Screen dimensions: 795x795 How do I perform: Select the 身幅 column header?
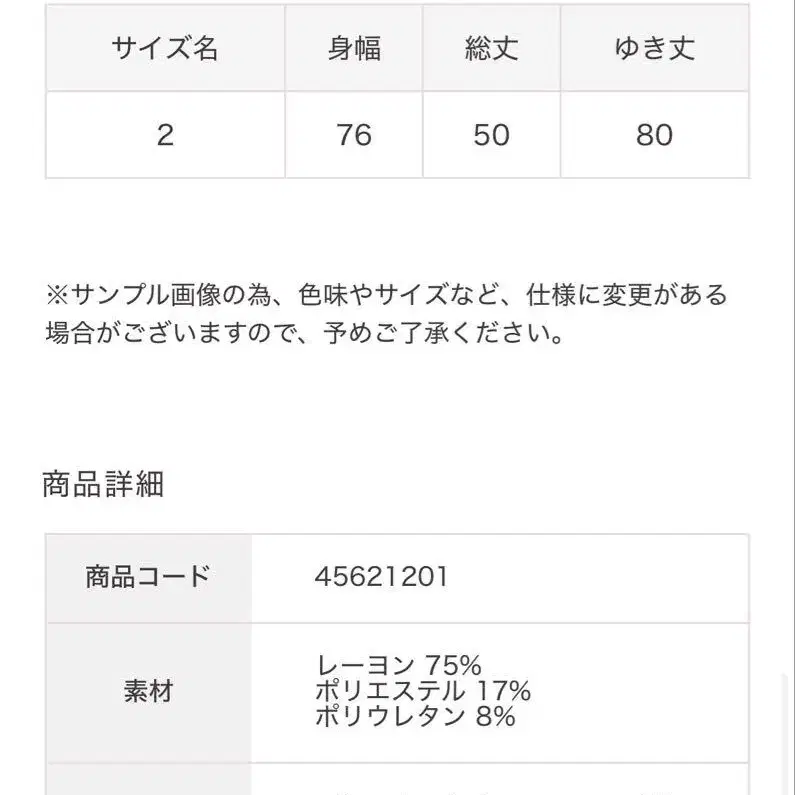tap(354, 49)
